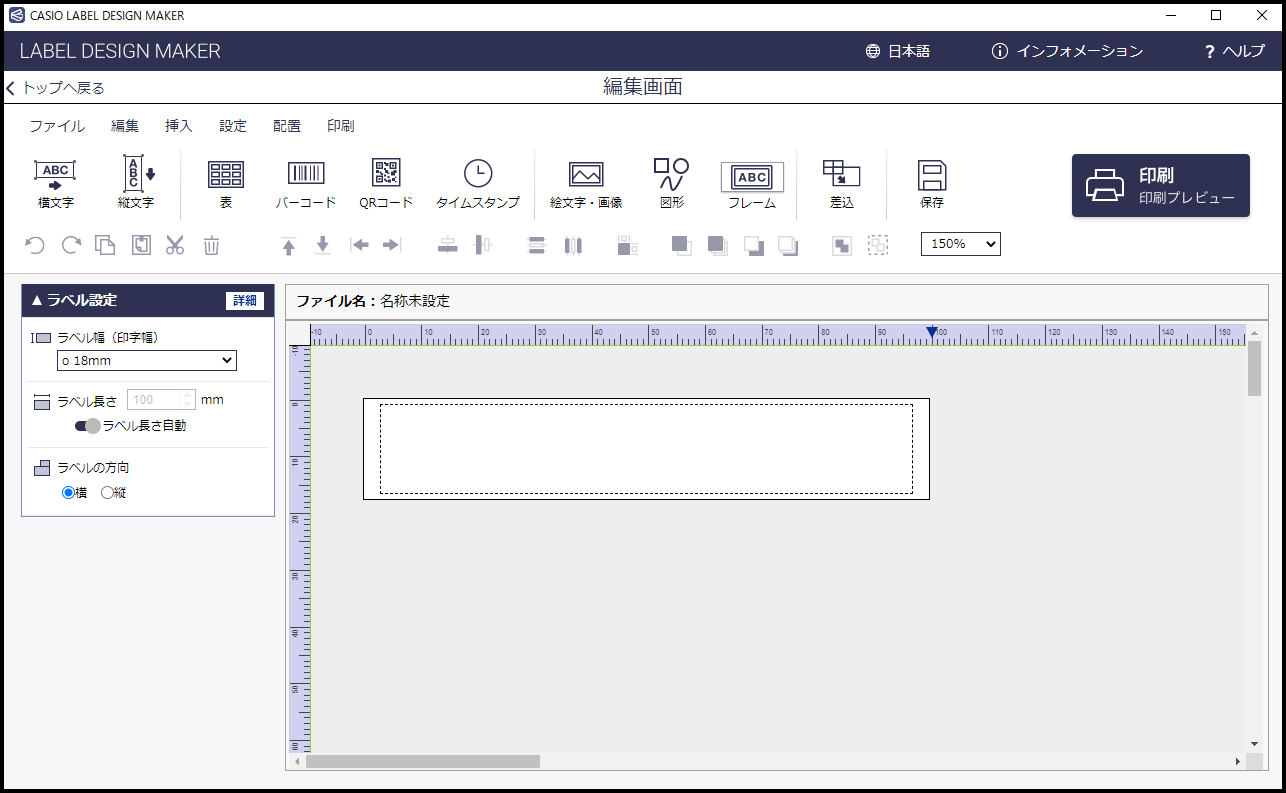Screen dimensions: 1286x793
Task: Send object backward icon
Action: [x=753, y=245]
